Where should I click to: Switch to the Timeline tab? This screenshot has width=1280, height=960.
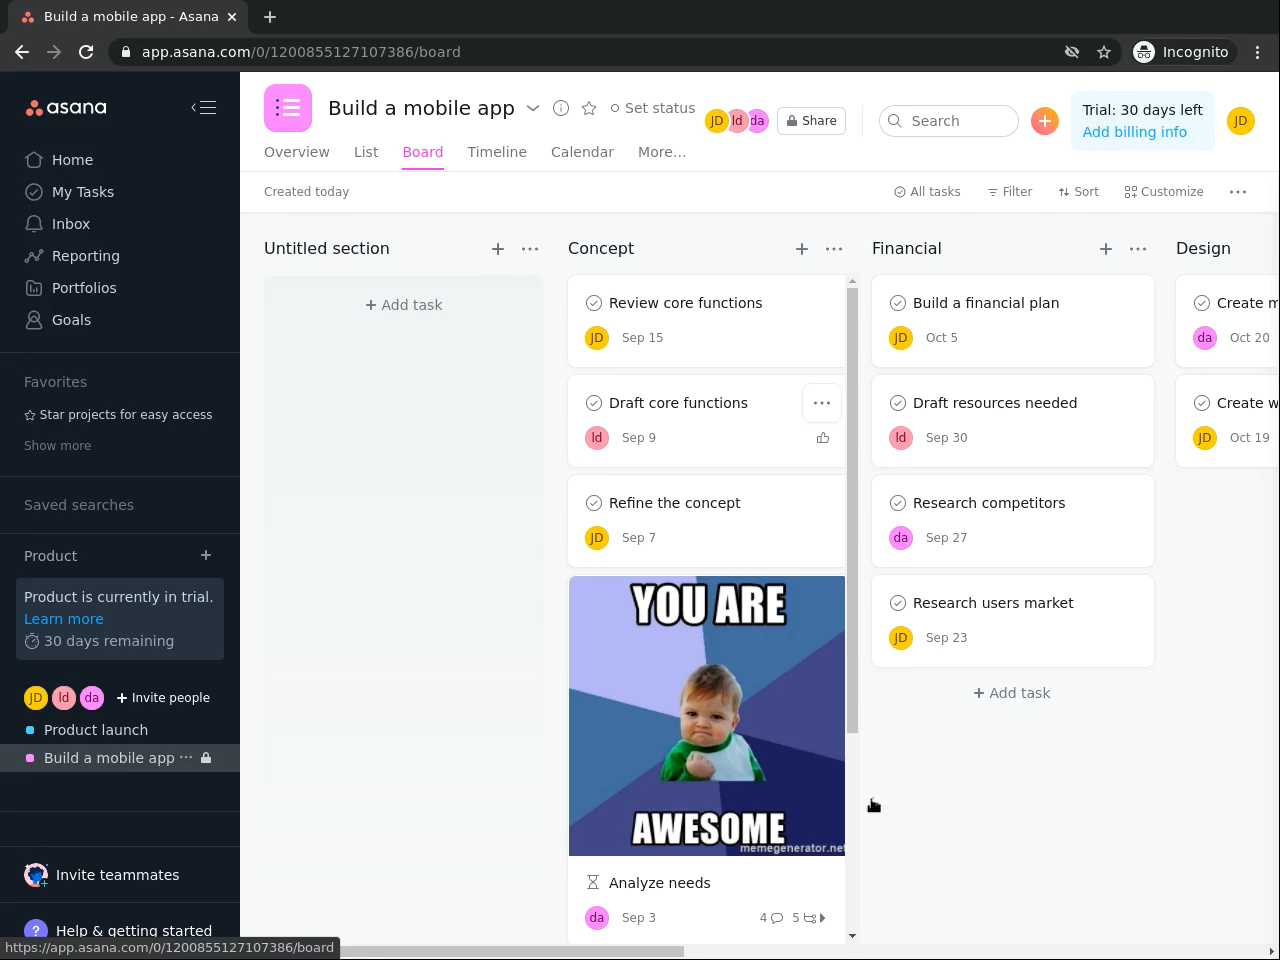[x=497, y=152]
